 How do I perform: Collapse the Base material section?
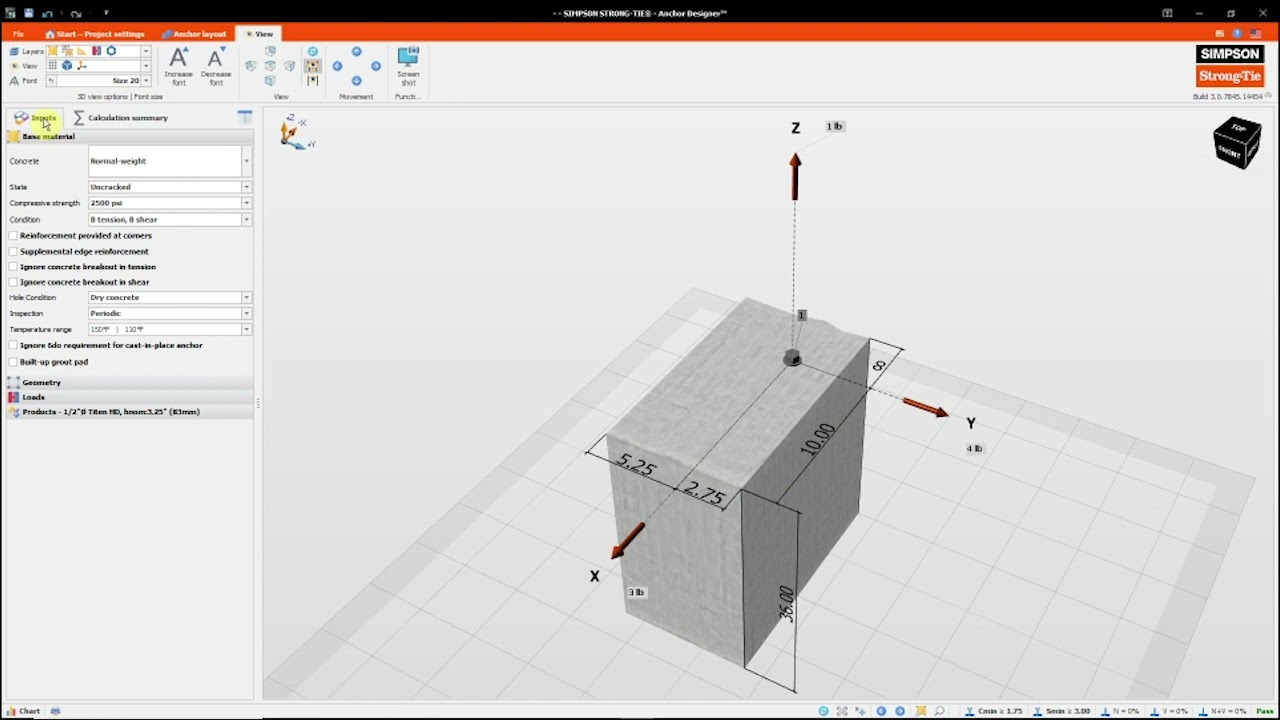130,136
